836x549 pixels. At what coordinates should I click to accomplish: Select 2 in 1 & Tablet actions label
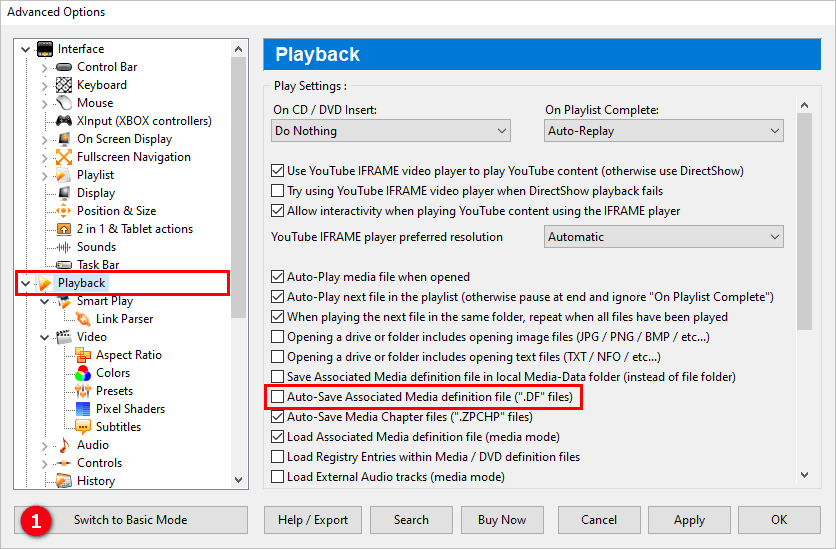click(x=135, y=229)
